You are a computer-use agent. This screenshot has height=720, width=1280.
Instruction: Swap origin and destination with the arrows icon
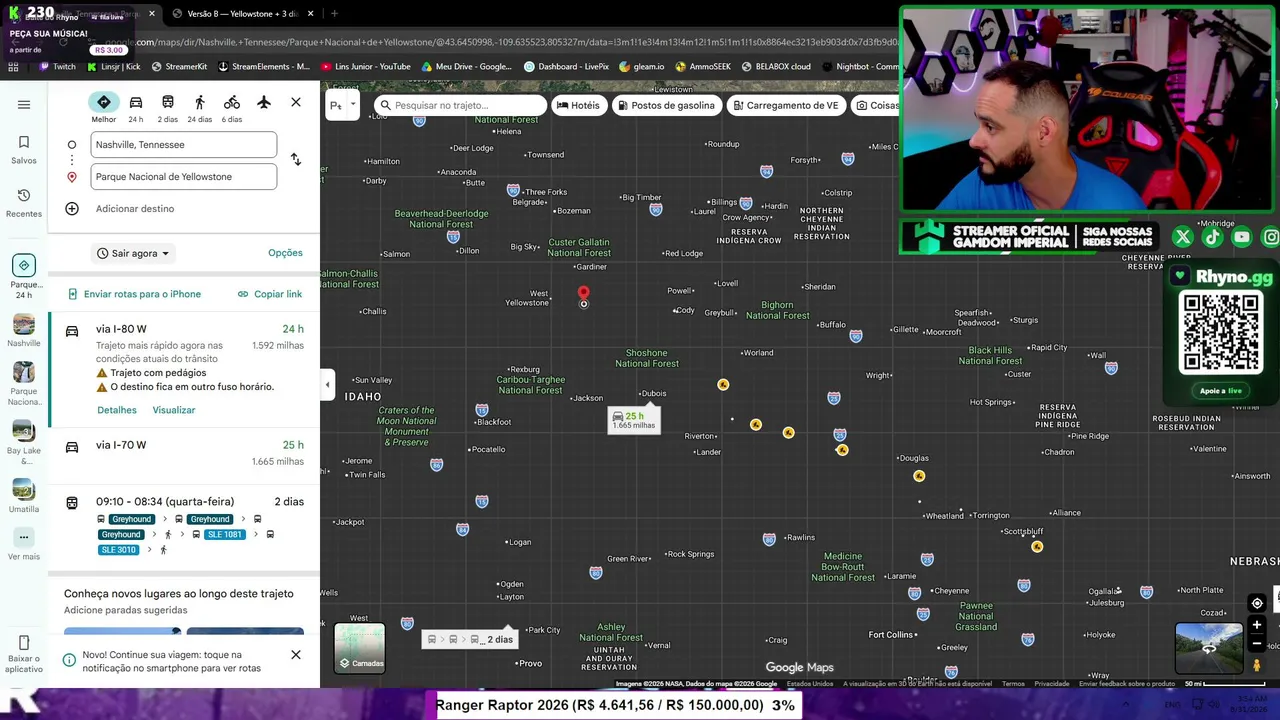point(295,160)
